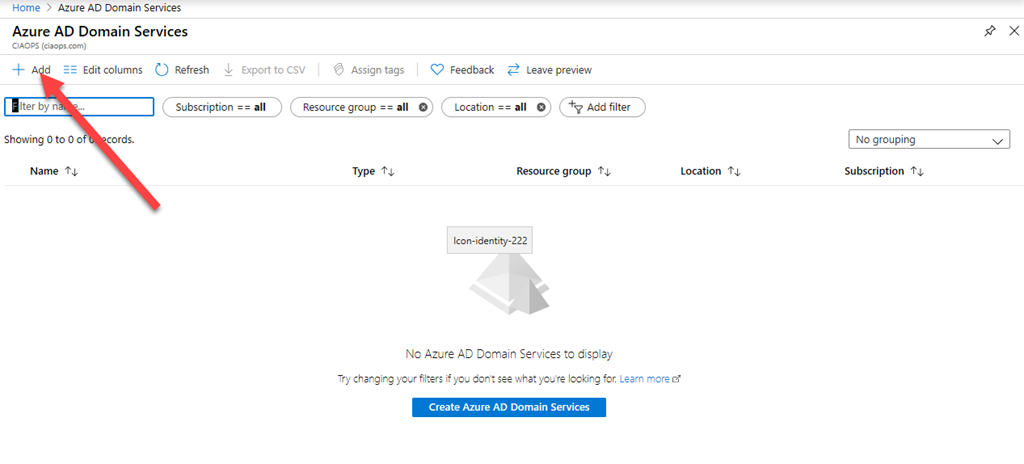Click the Feedback heart icon
This screenshot has height=464, width=1024.
(x=437, y=70)
